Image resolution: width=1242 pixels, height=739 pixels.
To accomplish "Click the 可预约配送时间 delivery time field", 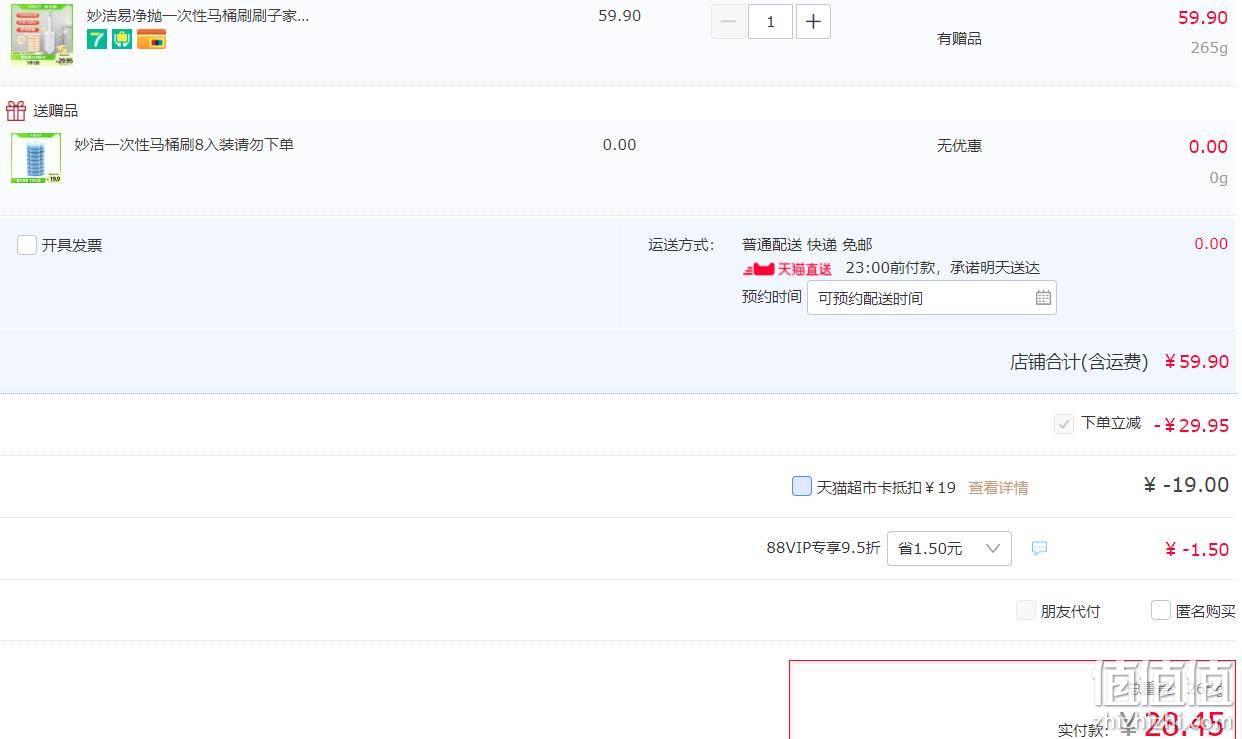I will (x=932, y=297).
